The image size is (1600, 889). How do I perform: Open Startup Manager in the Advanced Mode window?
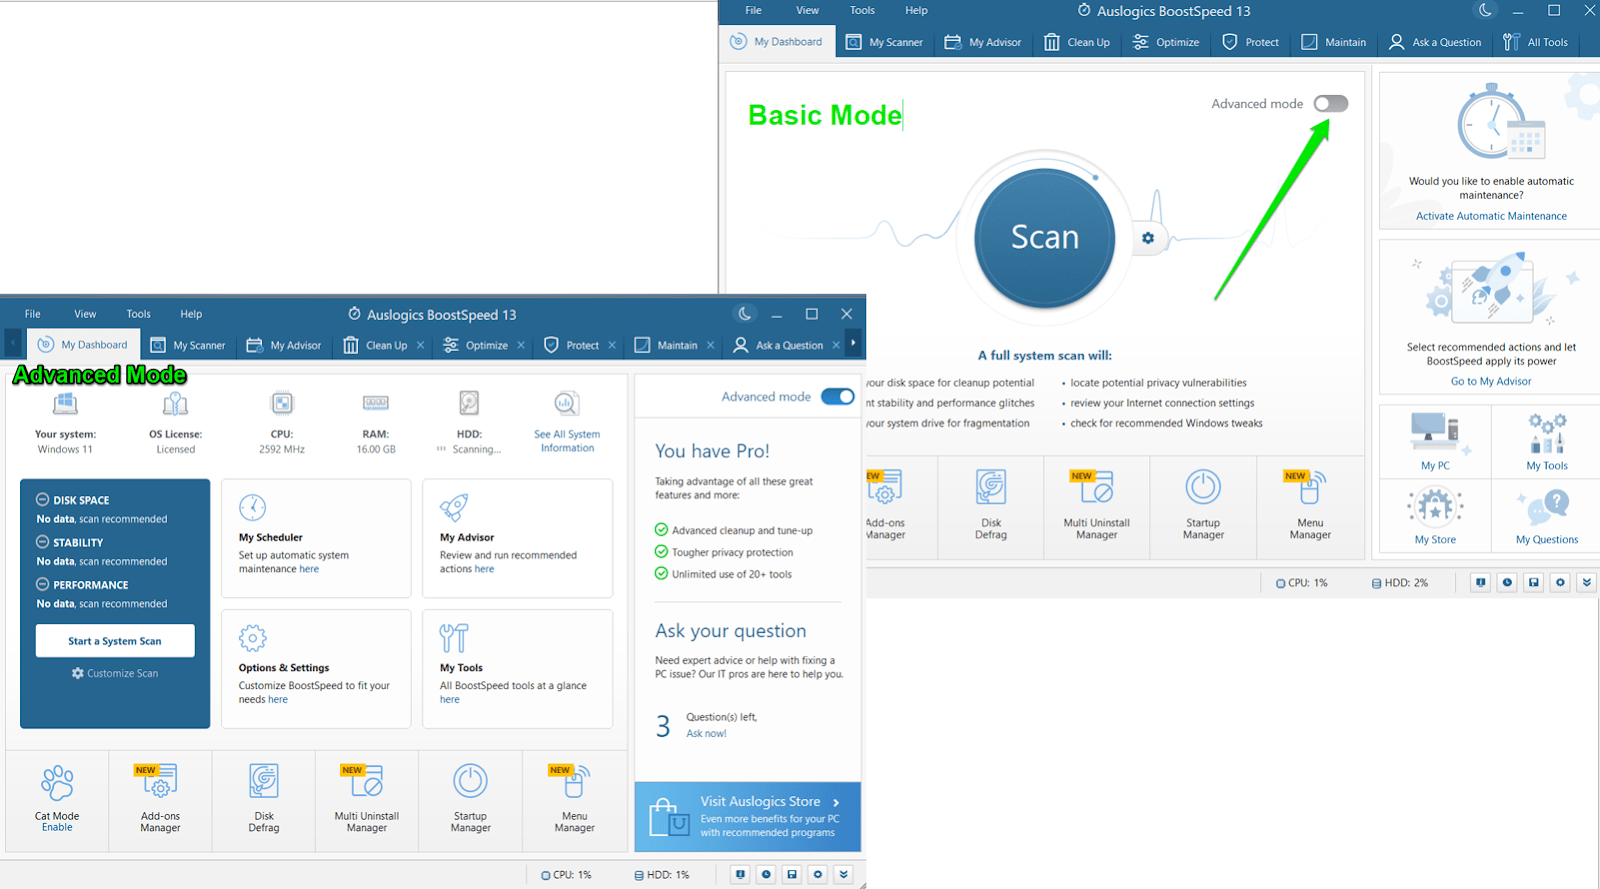click(470, 800)
